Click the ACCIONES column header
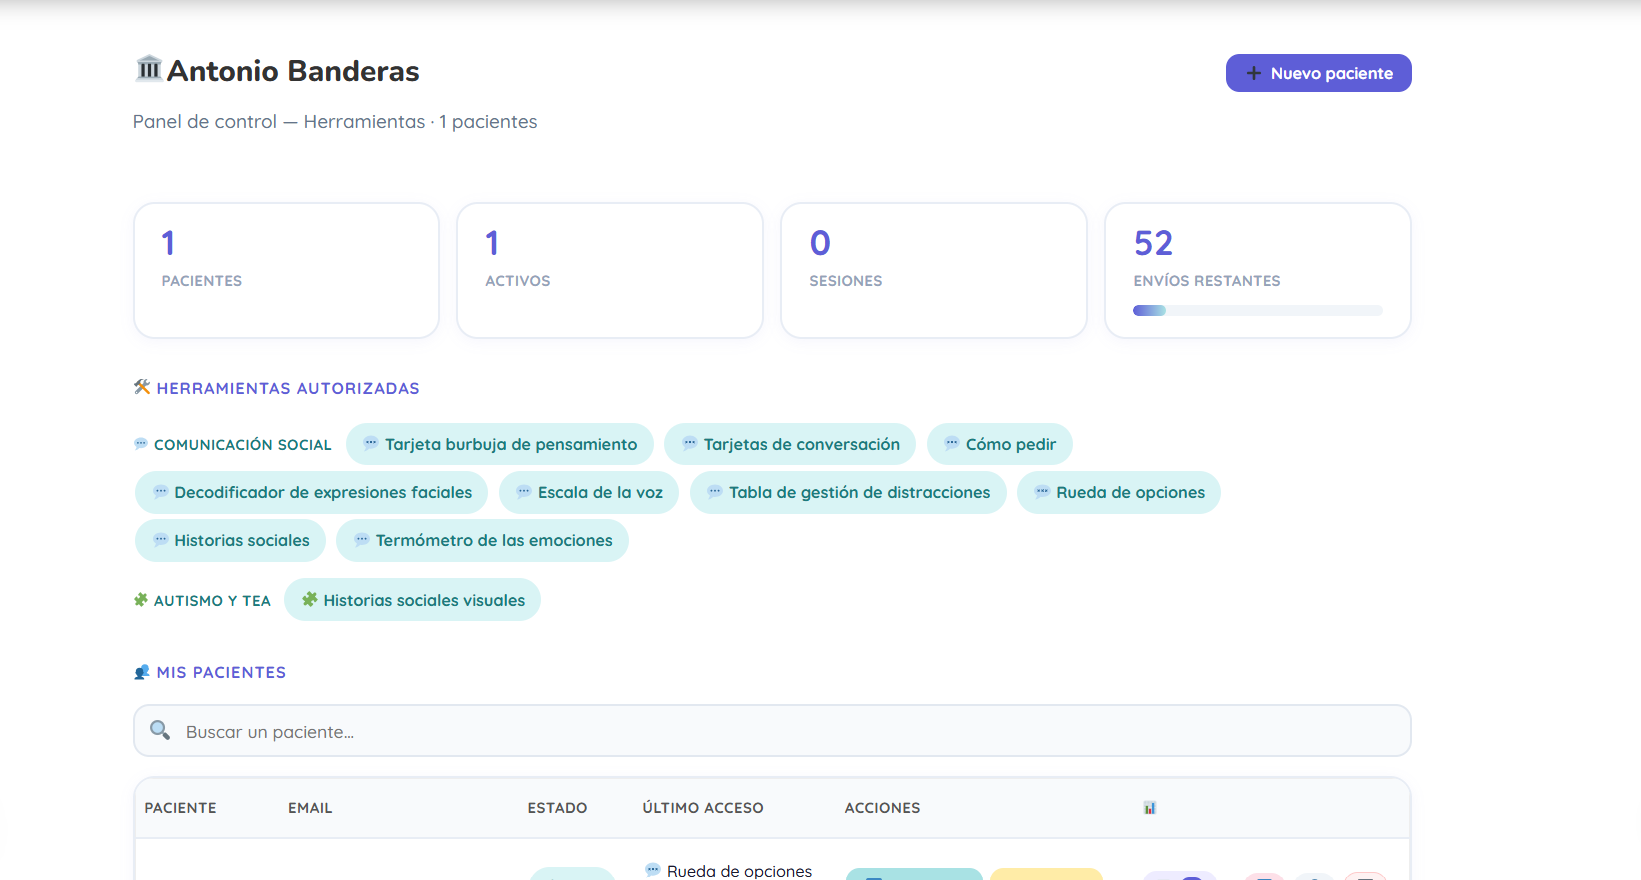Viewport: 1641px width, 880px height. (882, 808)
